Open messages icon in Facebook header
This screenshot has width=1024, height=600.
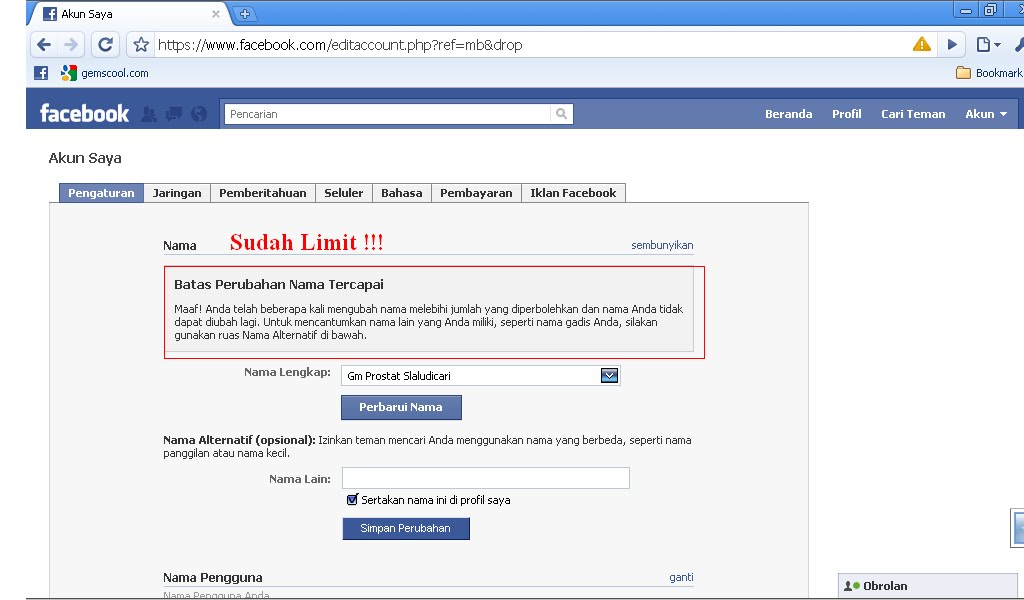click(x=174, y=114)
